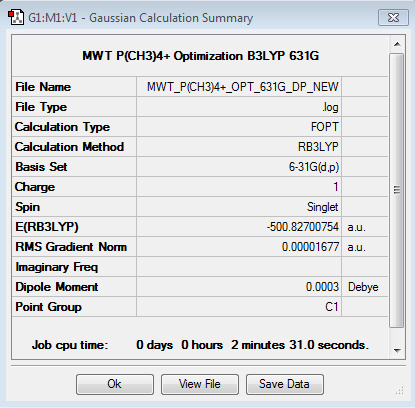This screenshot has width=415, height=408.
Task: Click the Dipole Moment row label
Action: (x=57, y=287)
